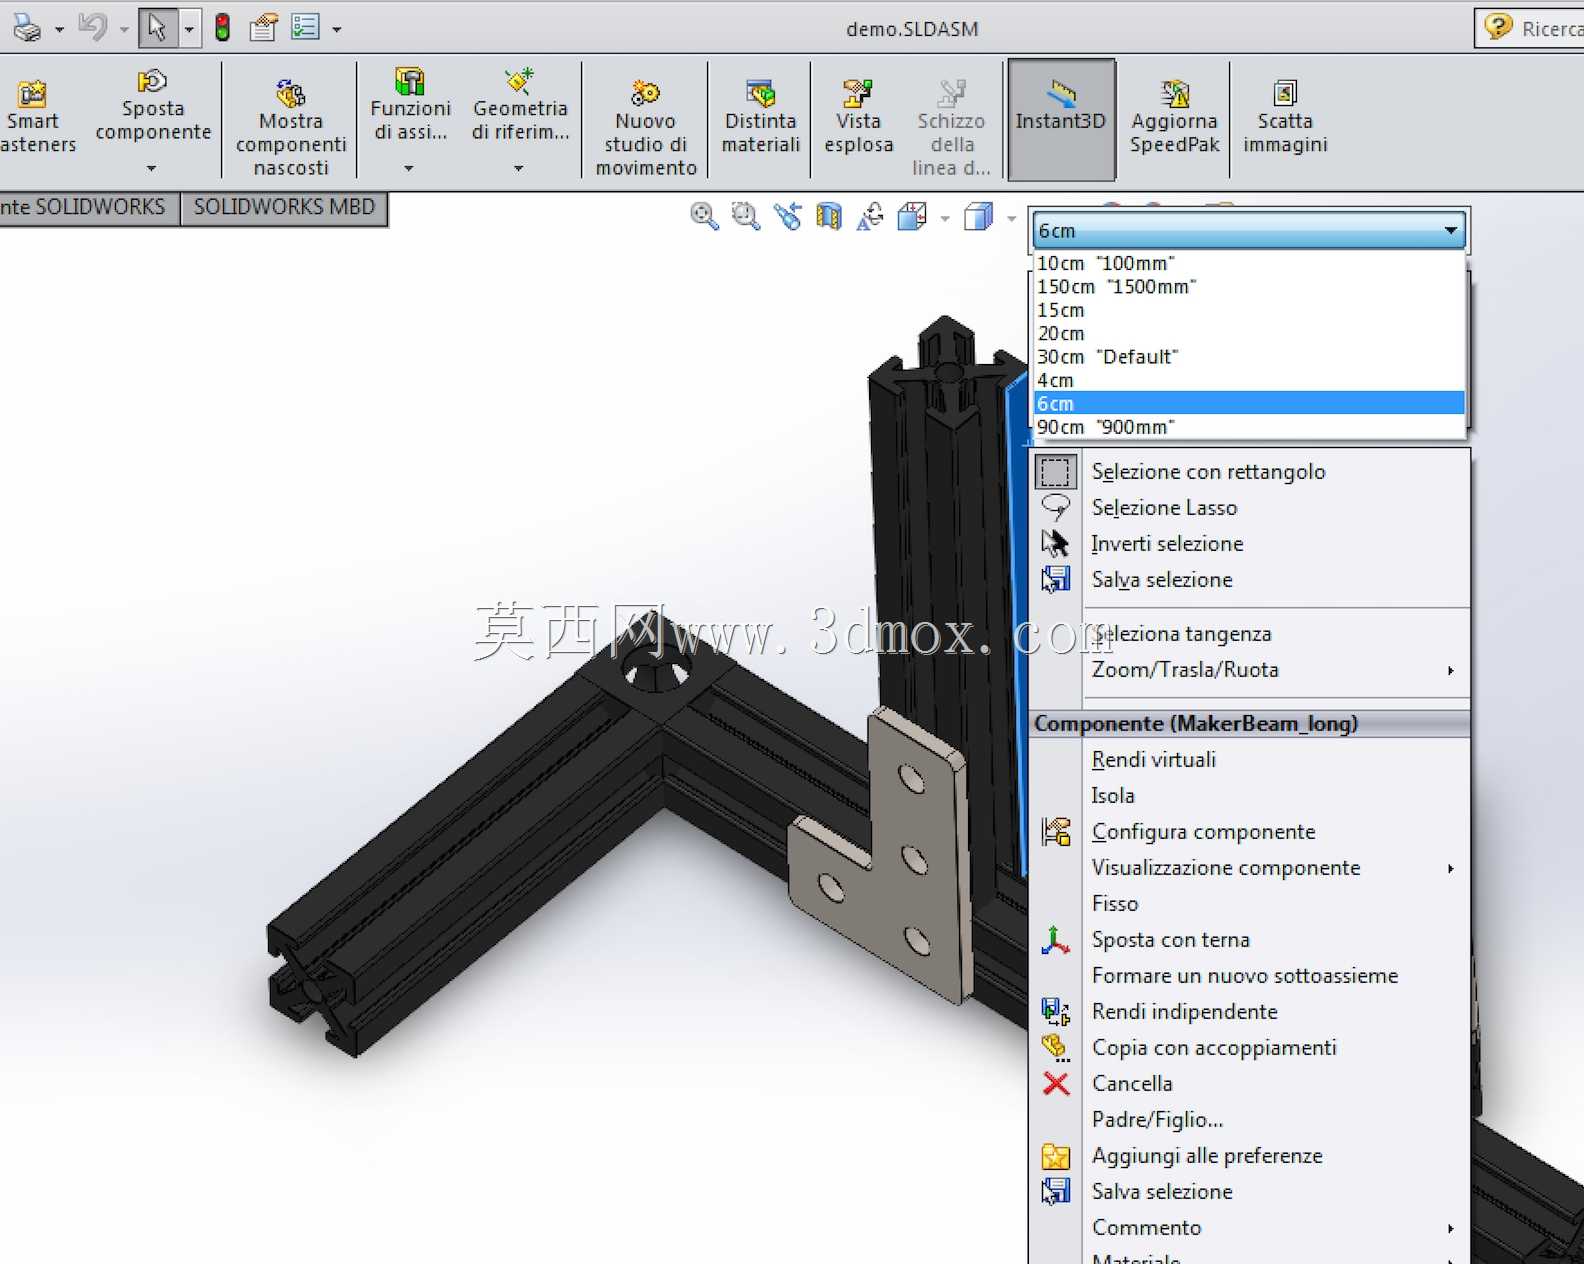Image resolution: width=1584 pixels, height=1264 pixels.
Task: Enable Selezione con rettangolo mode
Action: click(1208, 472)
